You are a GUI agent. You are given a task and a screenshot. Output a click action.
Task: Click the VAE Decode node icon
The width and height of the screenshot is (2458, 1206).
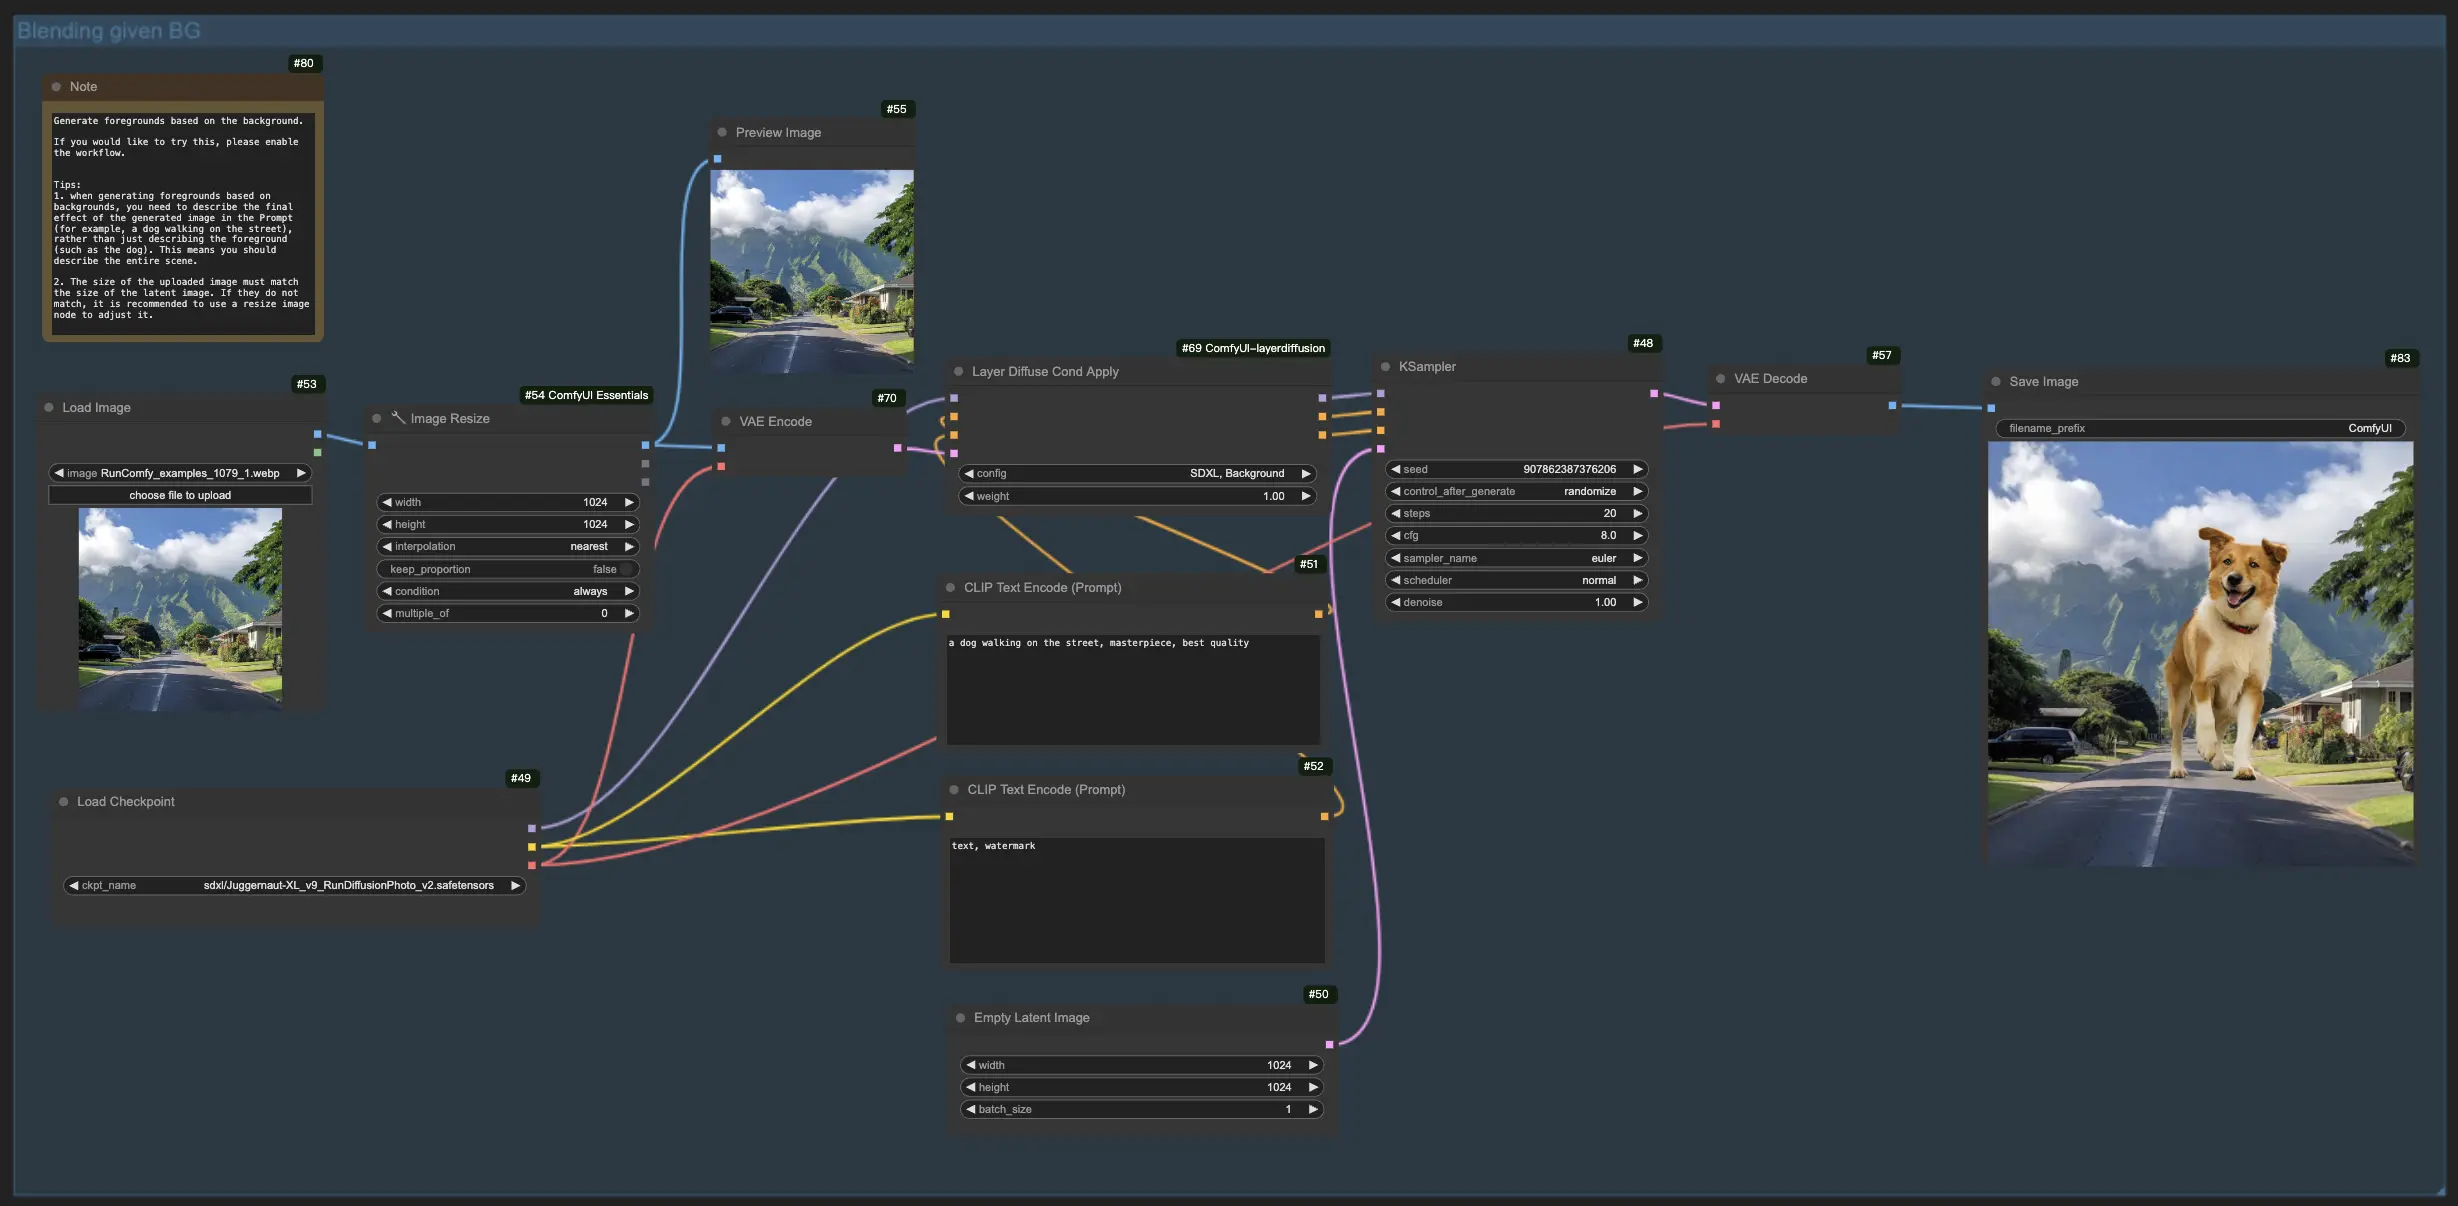point(1721,378)
